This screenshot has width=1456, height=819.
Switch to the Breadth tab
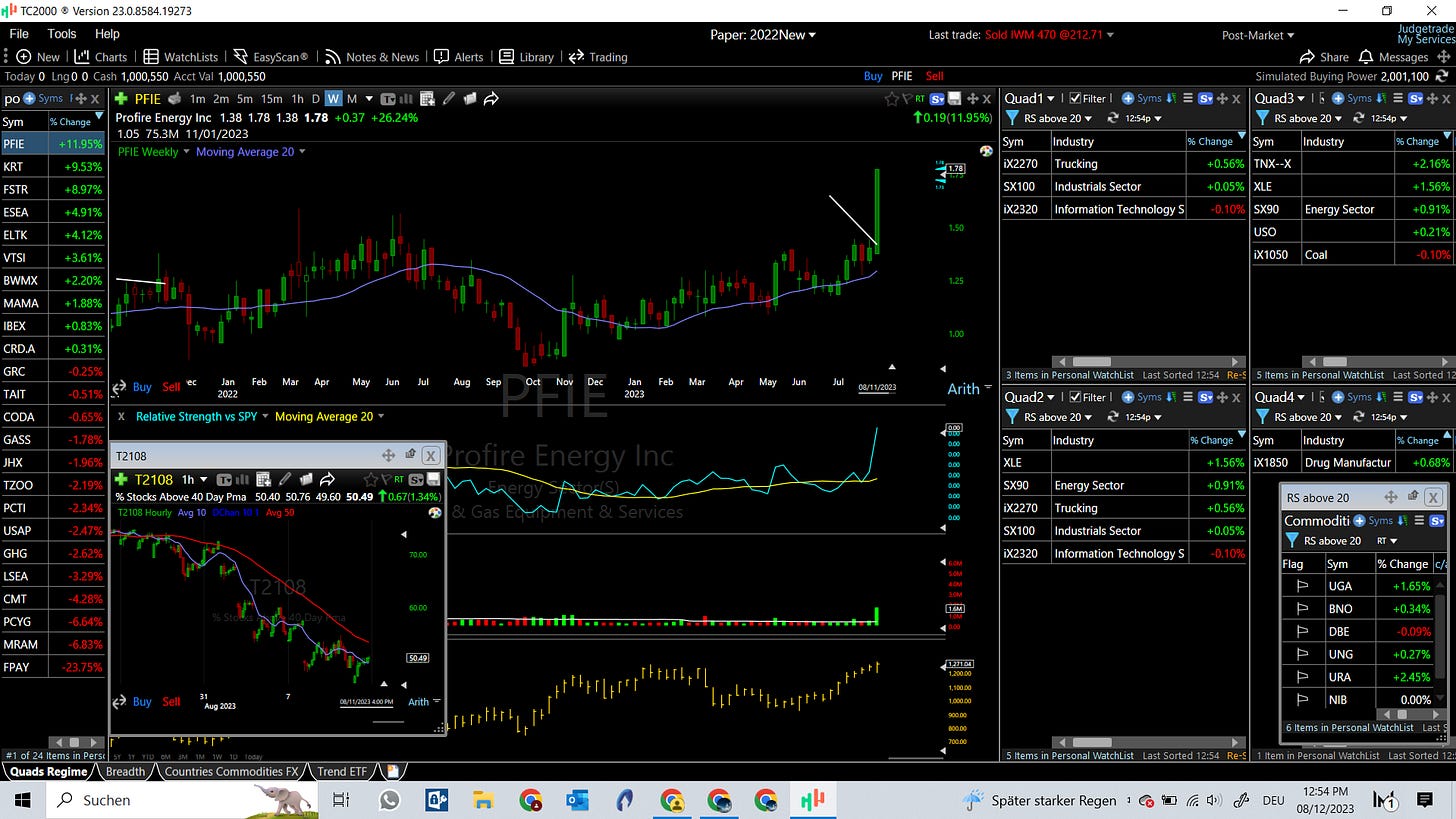click(x=125, y=771)
